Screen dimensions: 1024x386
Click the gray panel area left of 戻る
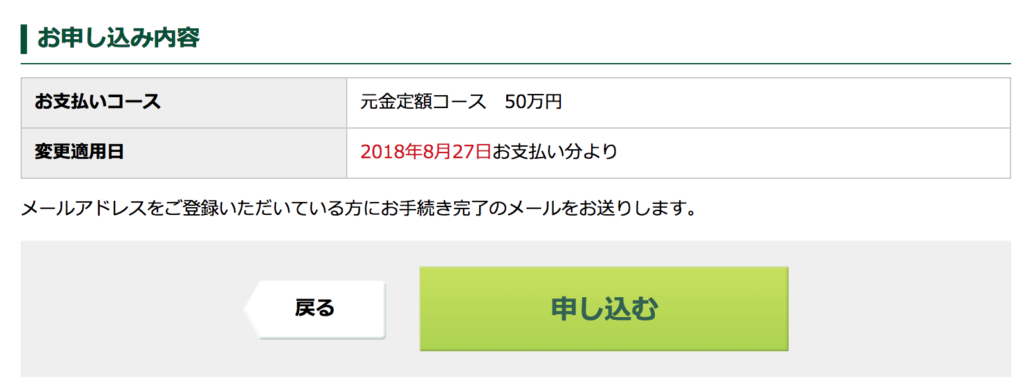click(x=131, y=309)
